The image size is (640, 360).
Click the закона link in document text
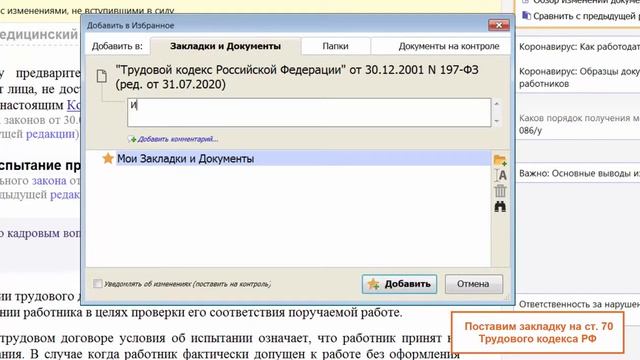click(49, 180)
